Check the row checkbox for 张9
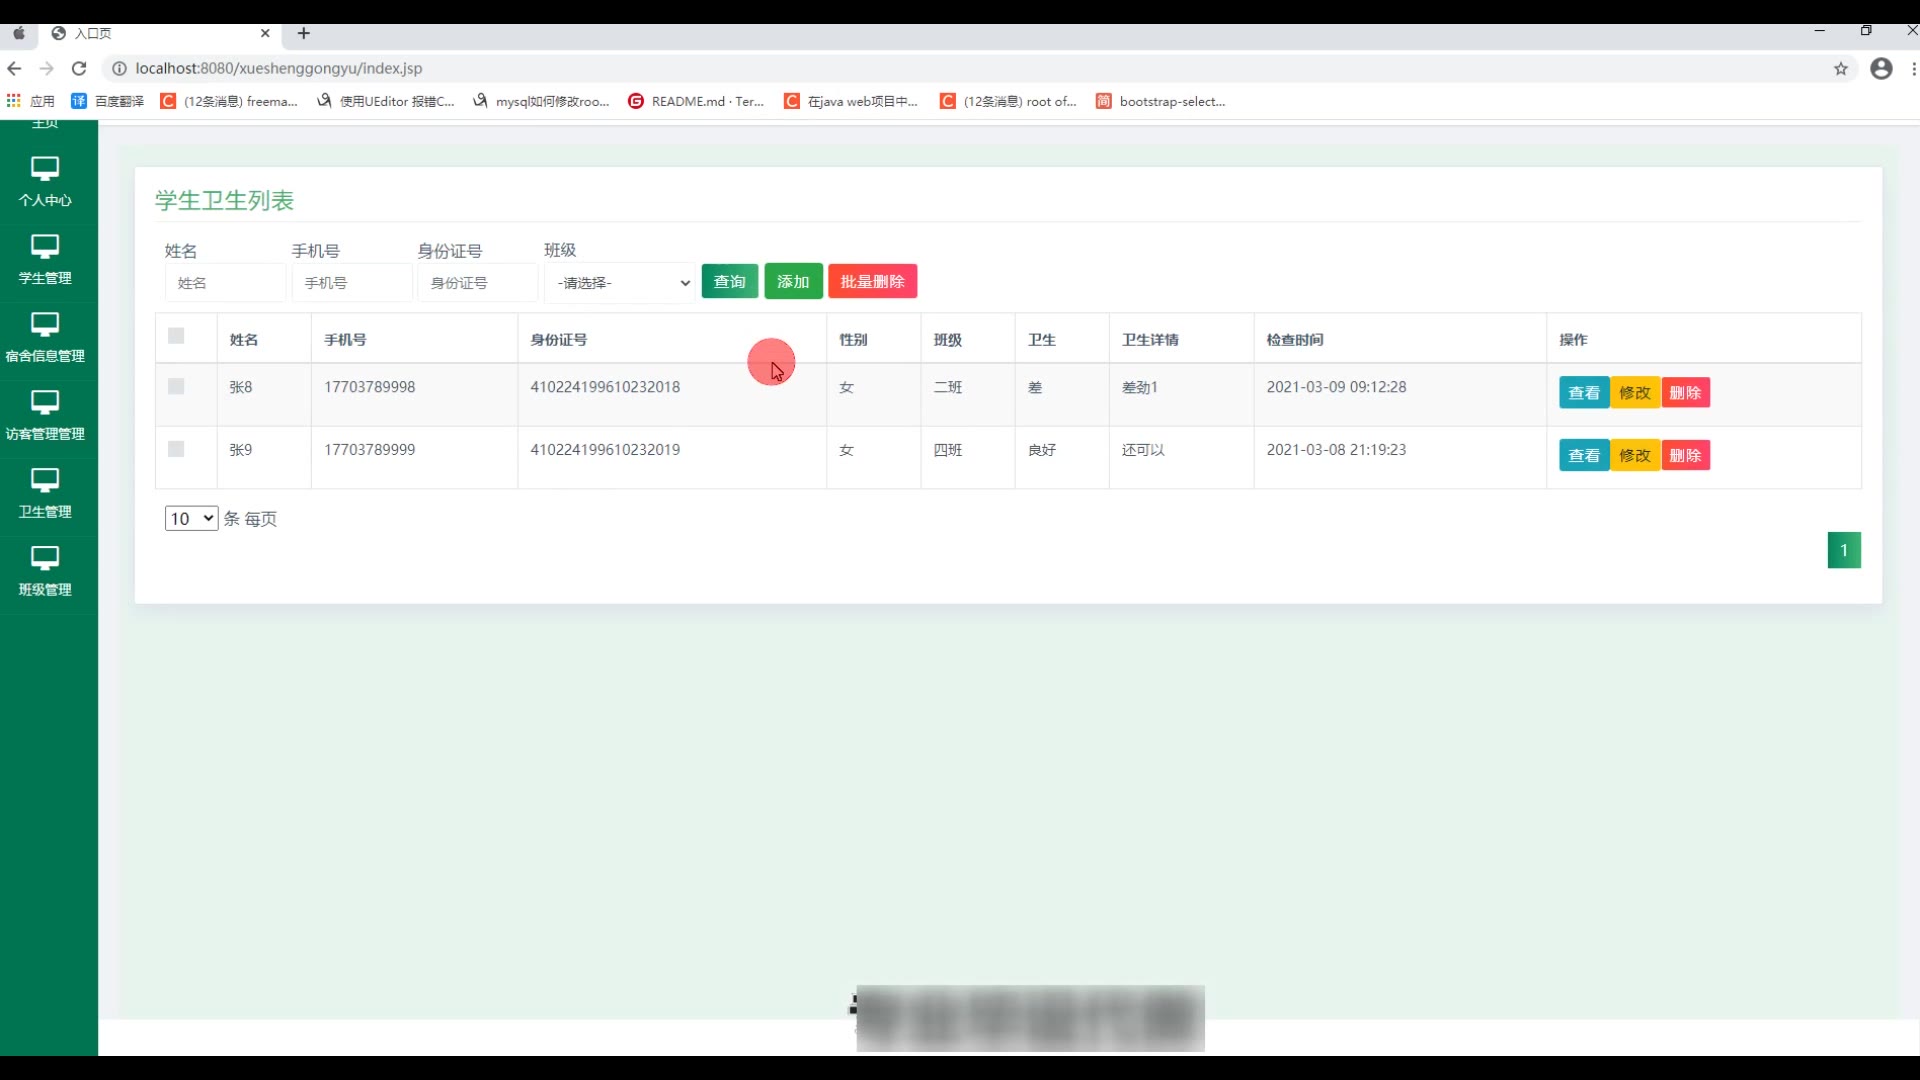This screenshot has height=1080, width=1920. [176, 449]
